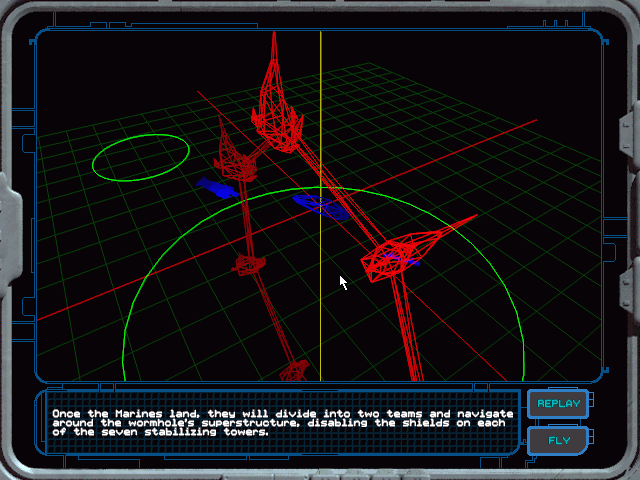Click the yellow vertical axis line
Screen dimensions: 640x480
pos(321,206)
